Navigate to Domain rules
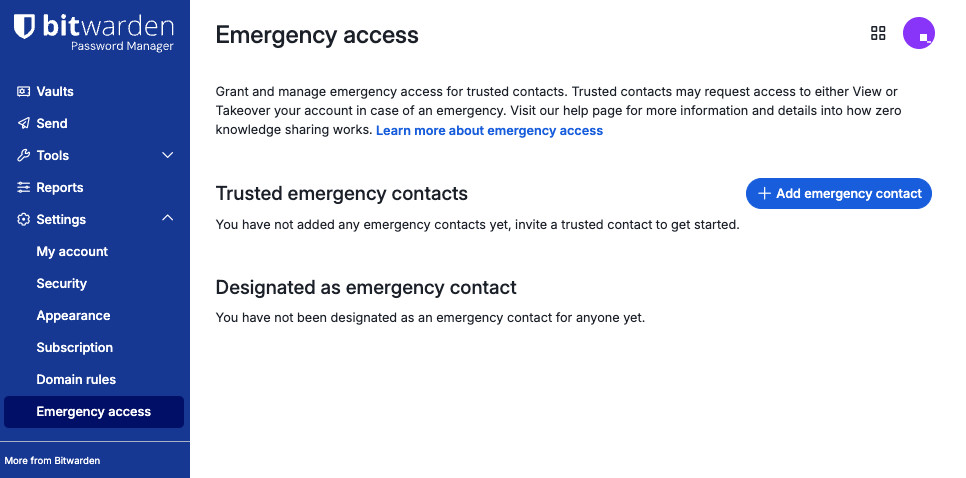The image size is (966, 478). point(76,379)
